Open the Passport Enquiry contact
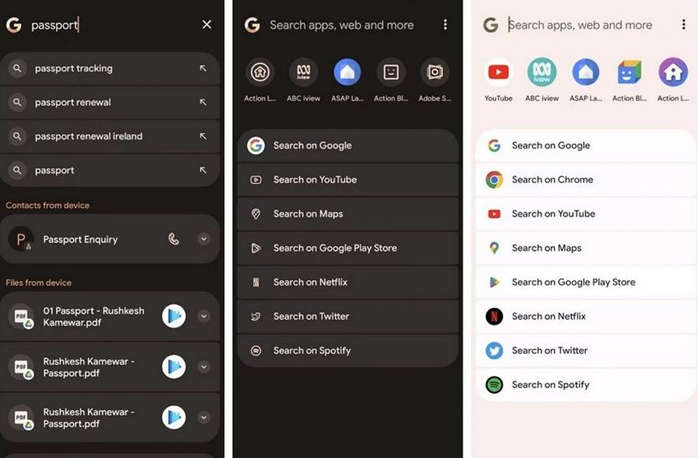Image resolution: width=700 pixels, height=458 pixels. (110, 239)
